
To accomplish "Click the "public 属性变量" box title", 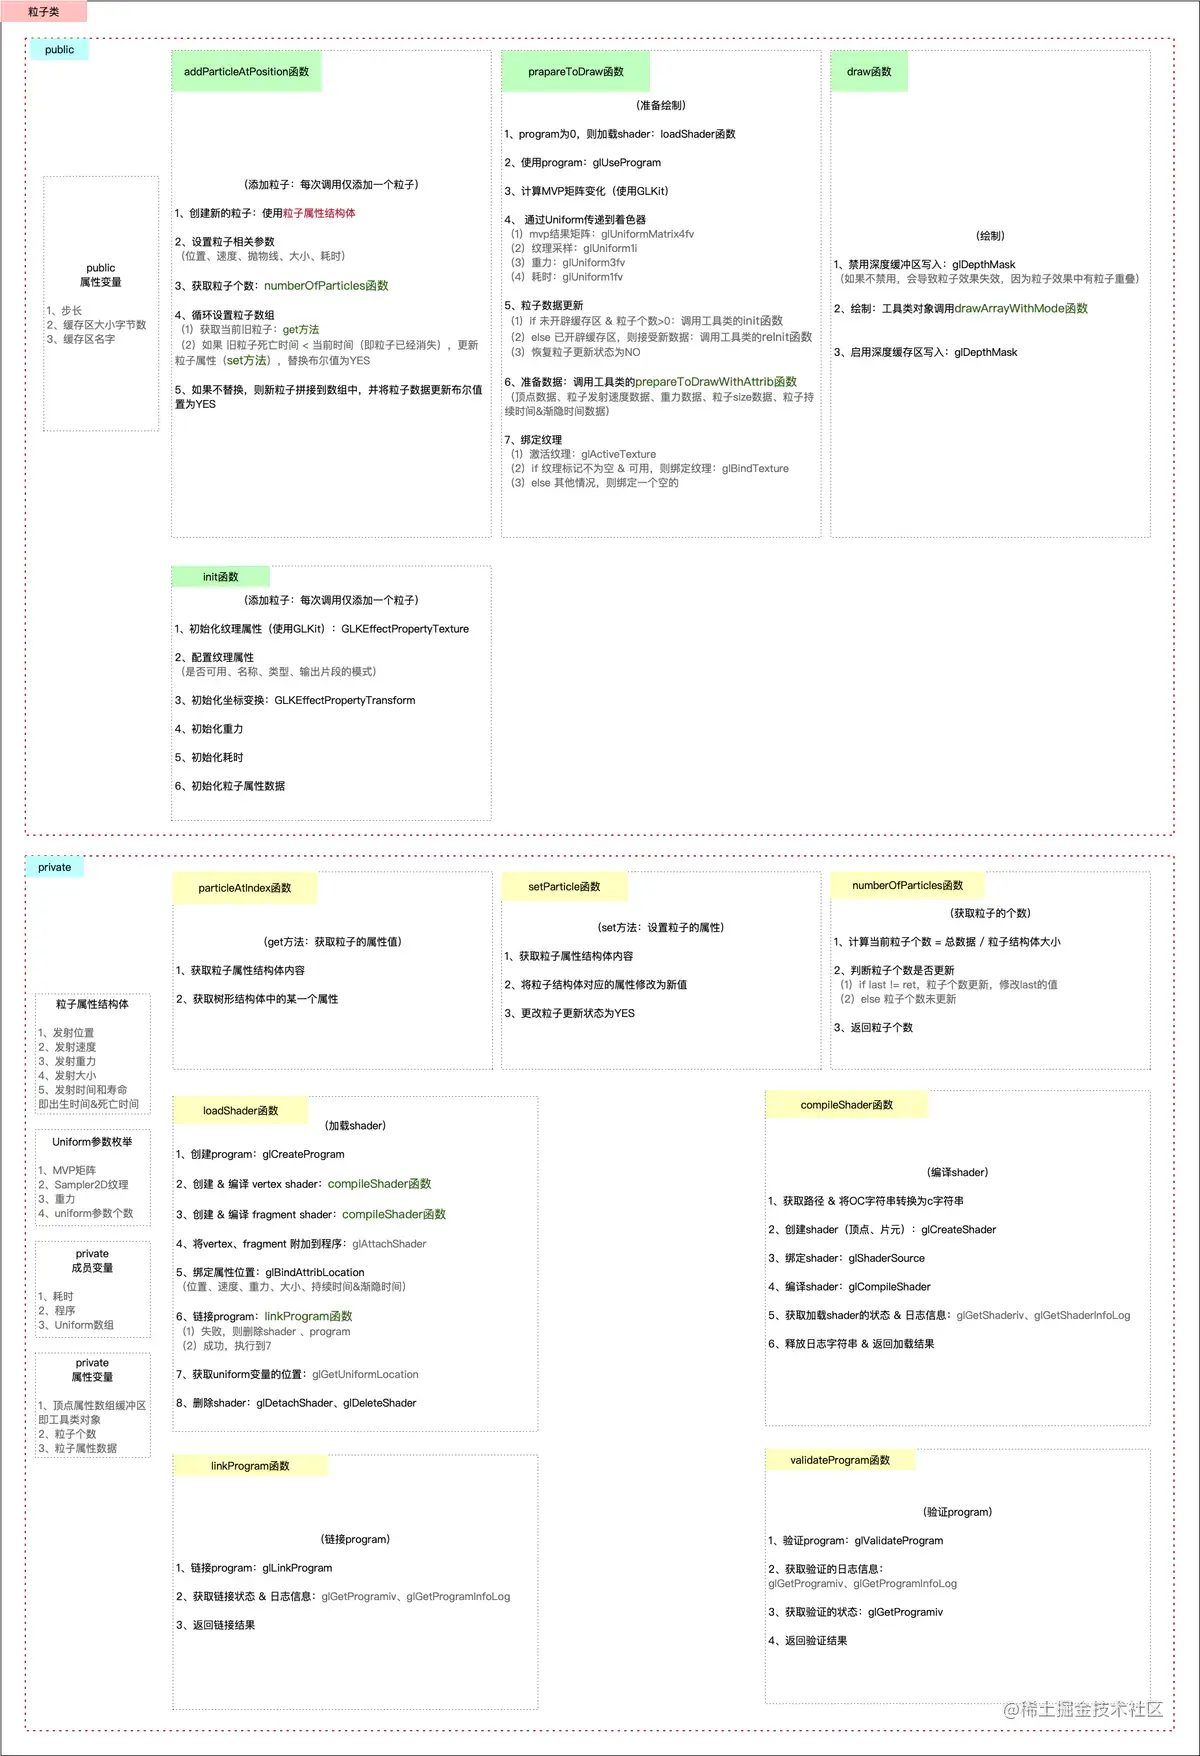I will pos(101,275).
